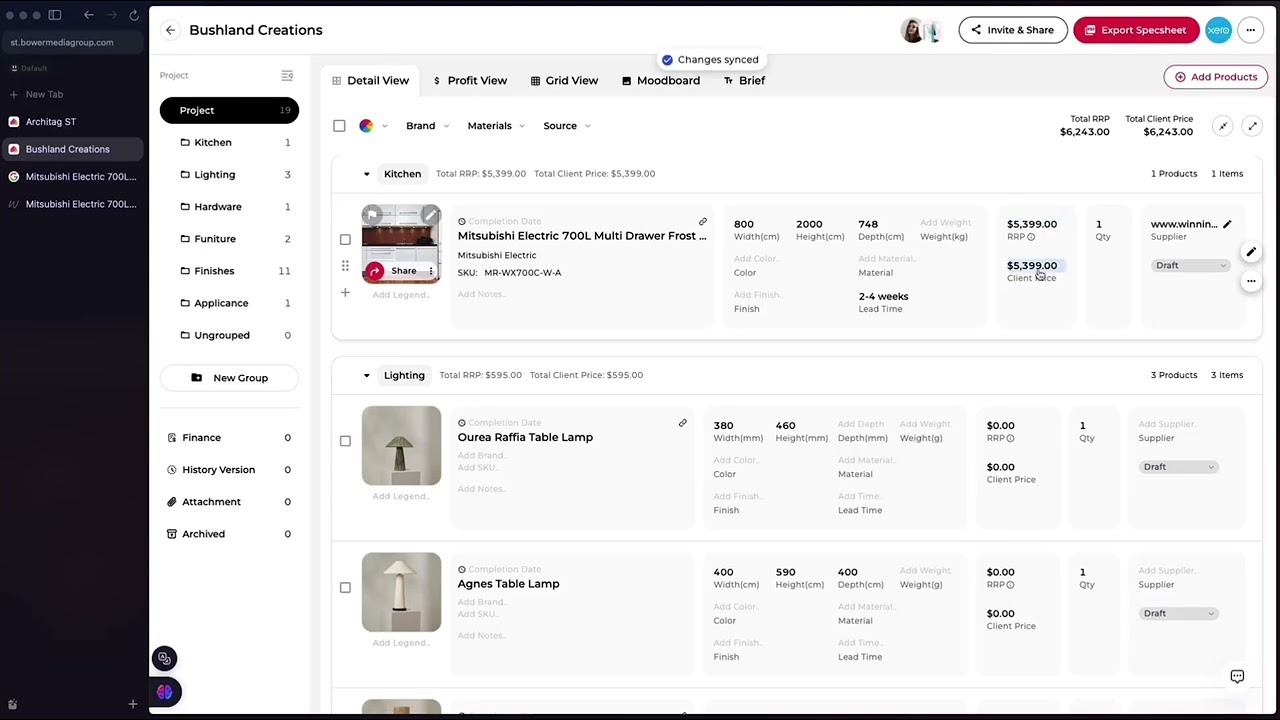Open supplier link www.winnin
This screenshot has width=1280, height=720.
pyautogui.click(x=1184, y=224)
